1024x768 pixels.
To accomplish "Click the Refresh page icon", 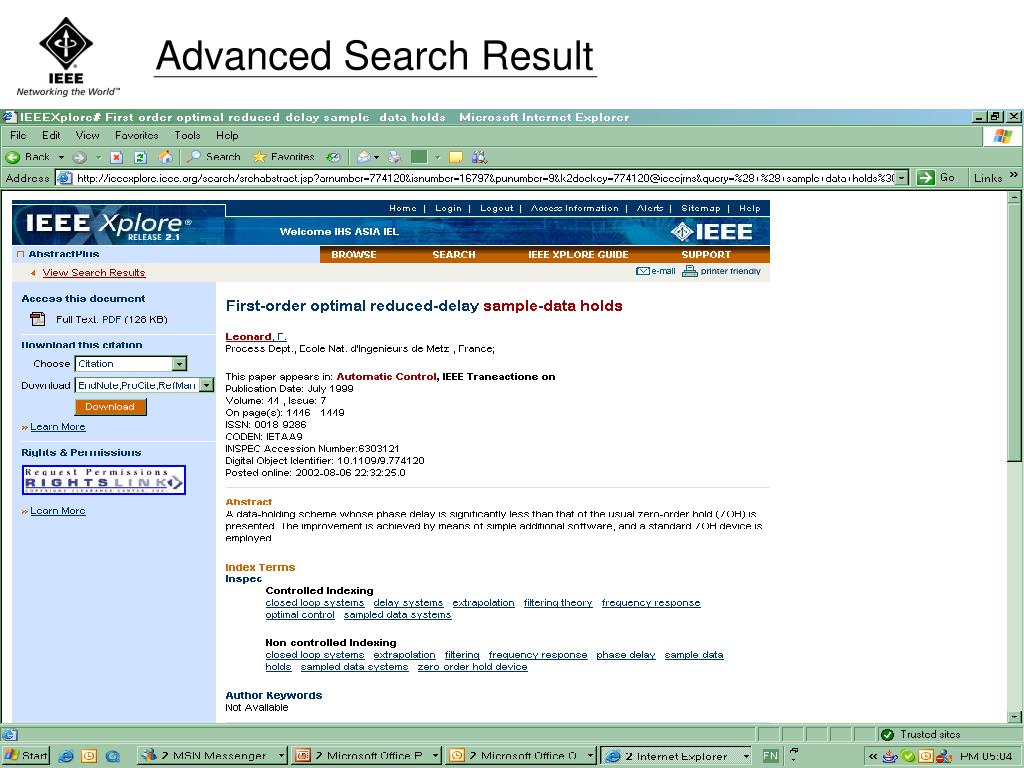I will [x=140, y=157].
